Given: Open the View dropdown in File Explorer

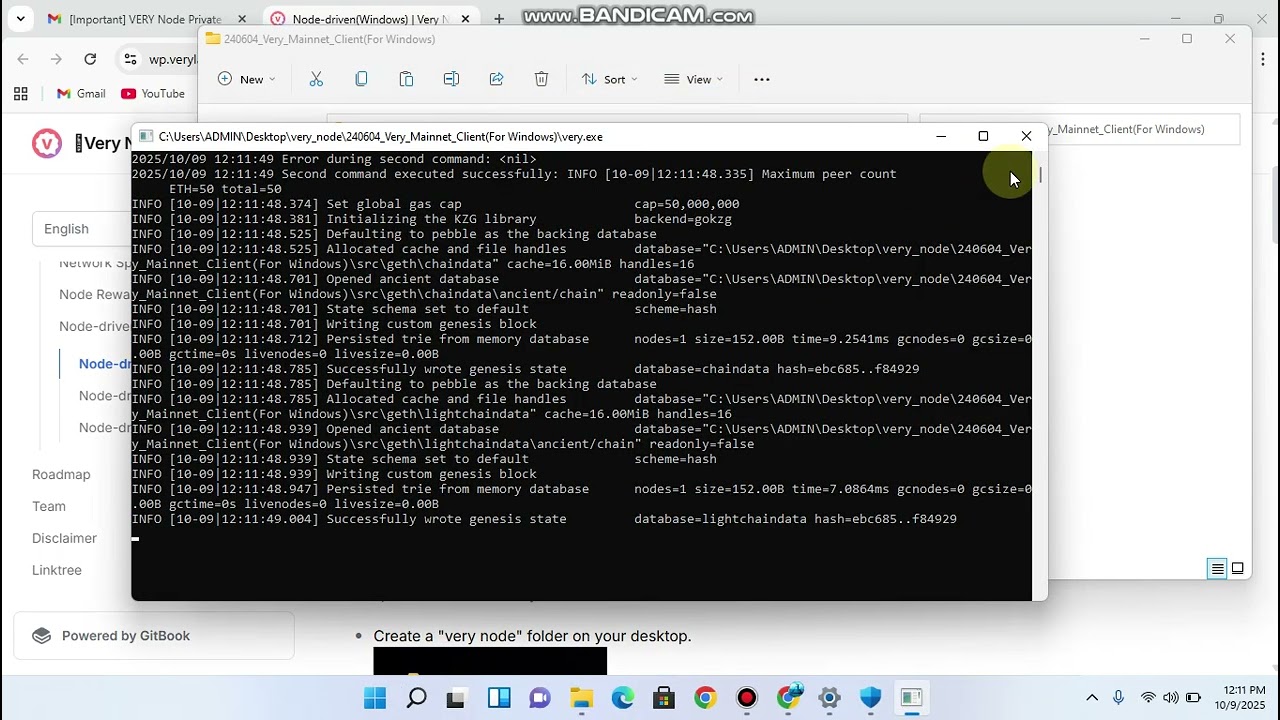Looking at the screenshot, I should 693,79.
